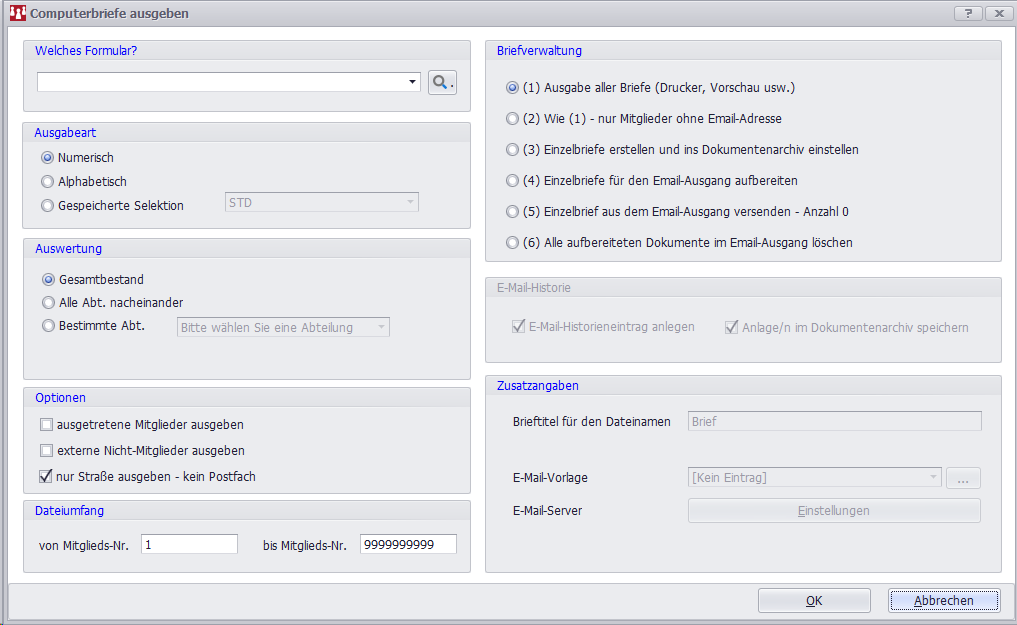Choose option (3) Einzelbriefe ins Dokumentenarchiv
This screenshot has height=625, width=1017.
point(513,150)
